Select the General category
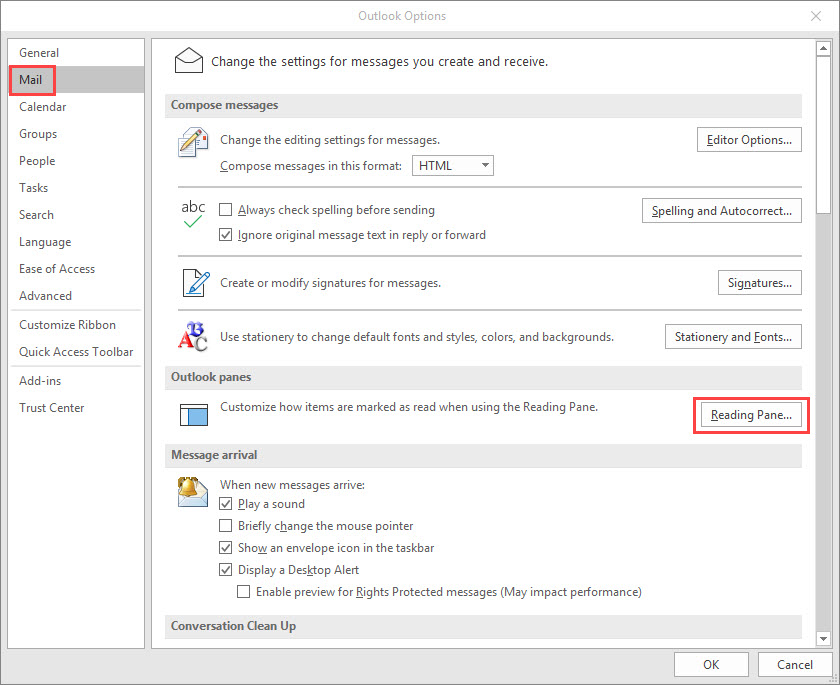Image resolution: width=840 pixels, height=685 pixels. [76, 52]
